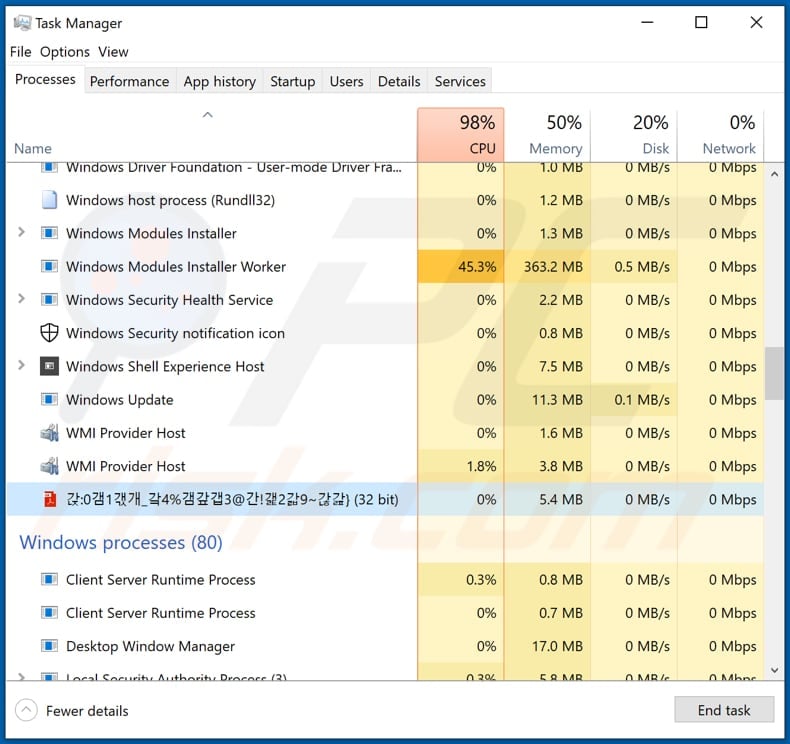Collapse view with Fewer details arrow
Viewport: 790px width, 744px height.
pos(26,710)
